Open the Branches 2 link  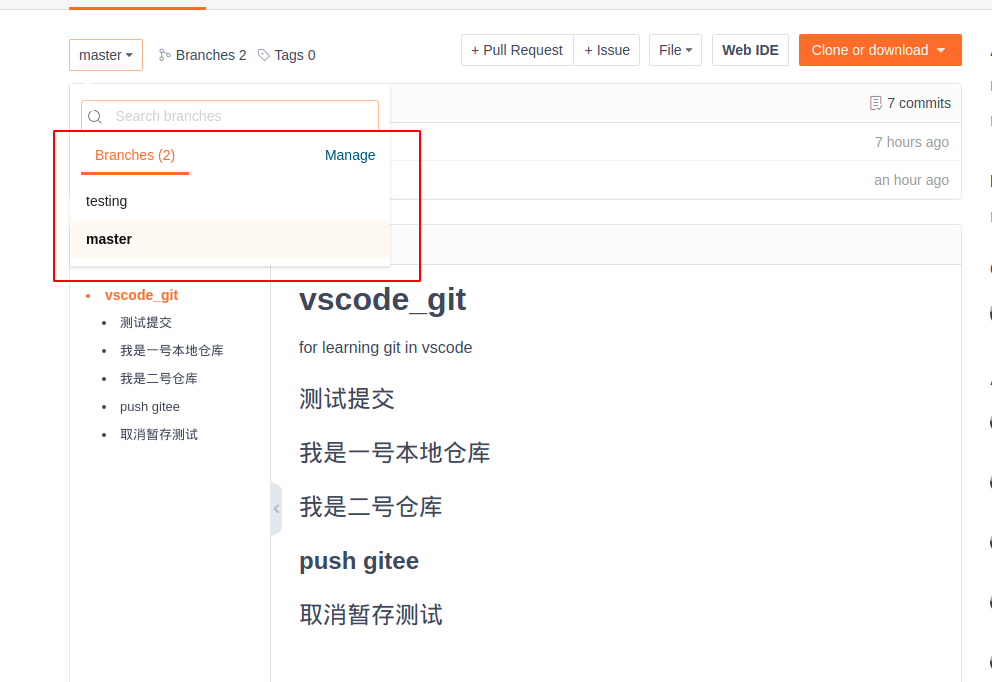click(202, 55)
